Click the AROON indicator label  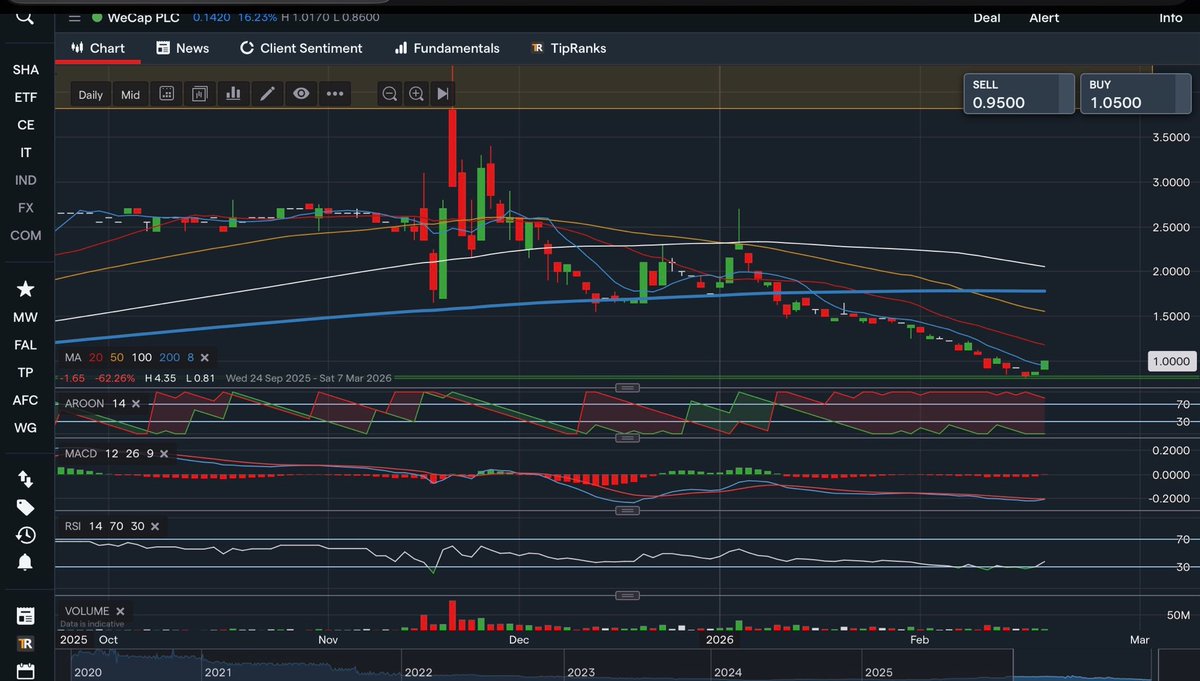coord(86,403)
